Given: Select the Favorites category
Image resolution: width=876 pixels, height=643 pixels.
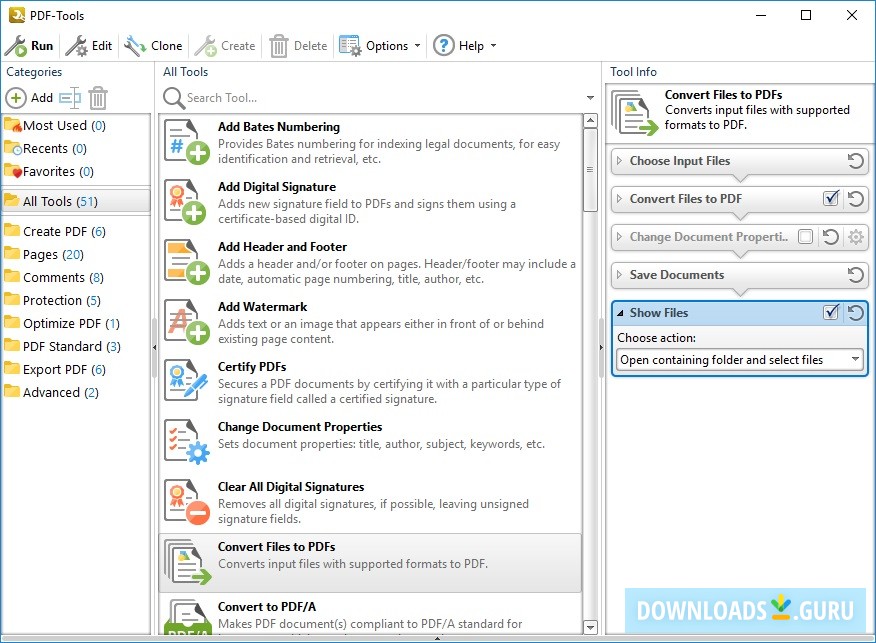Looking at the screenshot, I should tap(76, 171).
